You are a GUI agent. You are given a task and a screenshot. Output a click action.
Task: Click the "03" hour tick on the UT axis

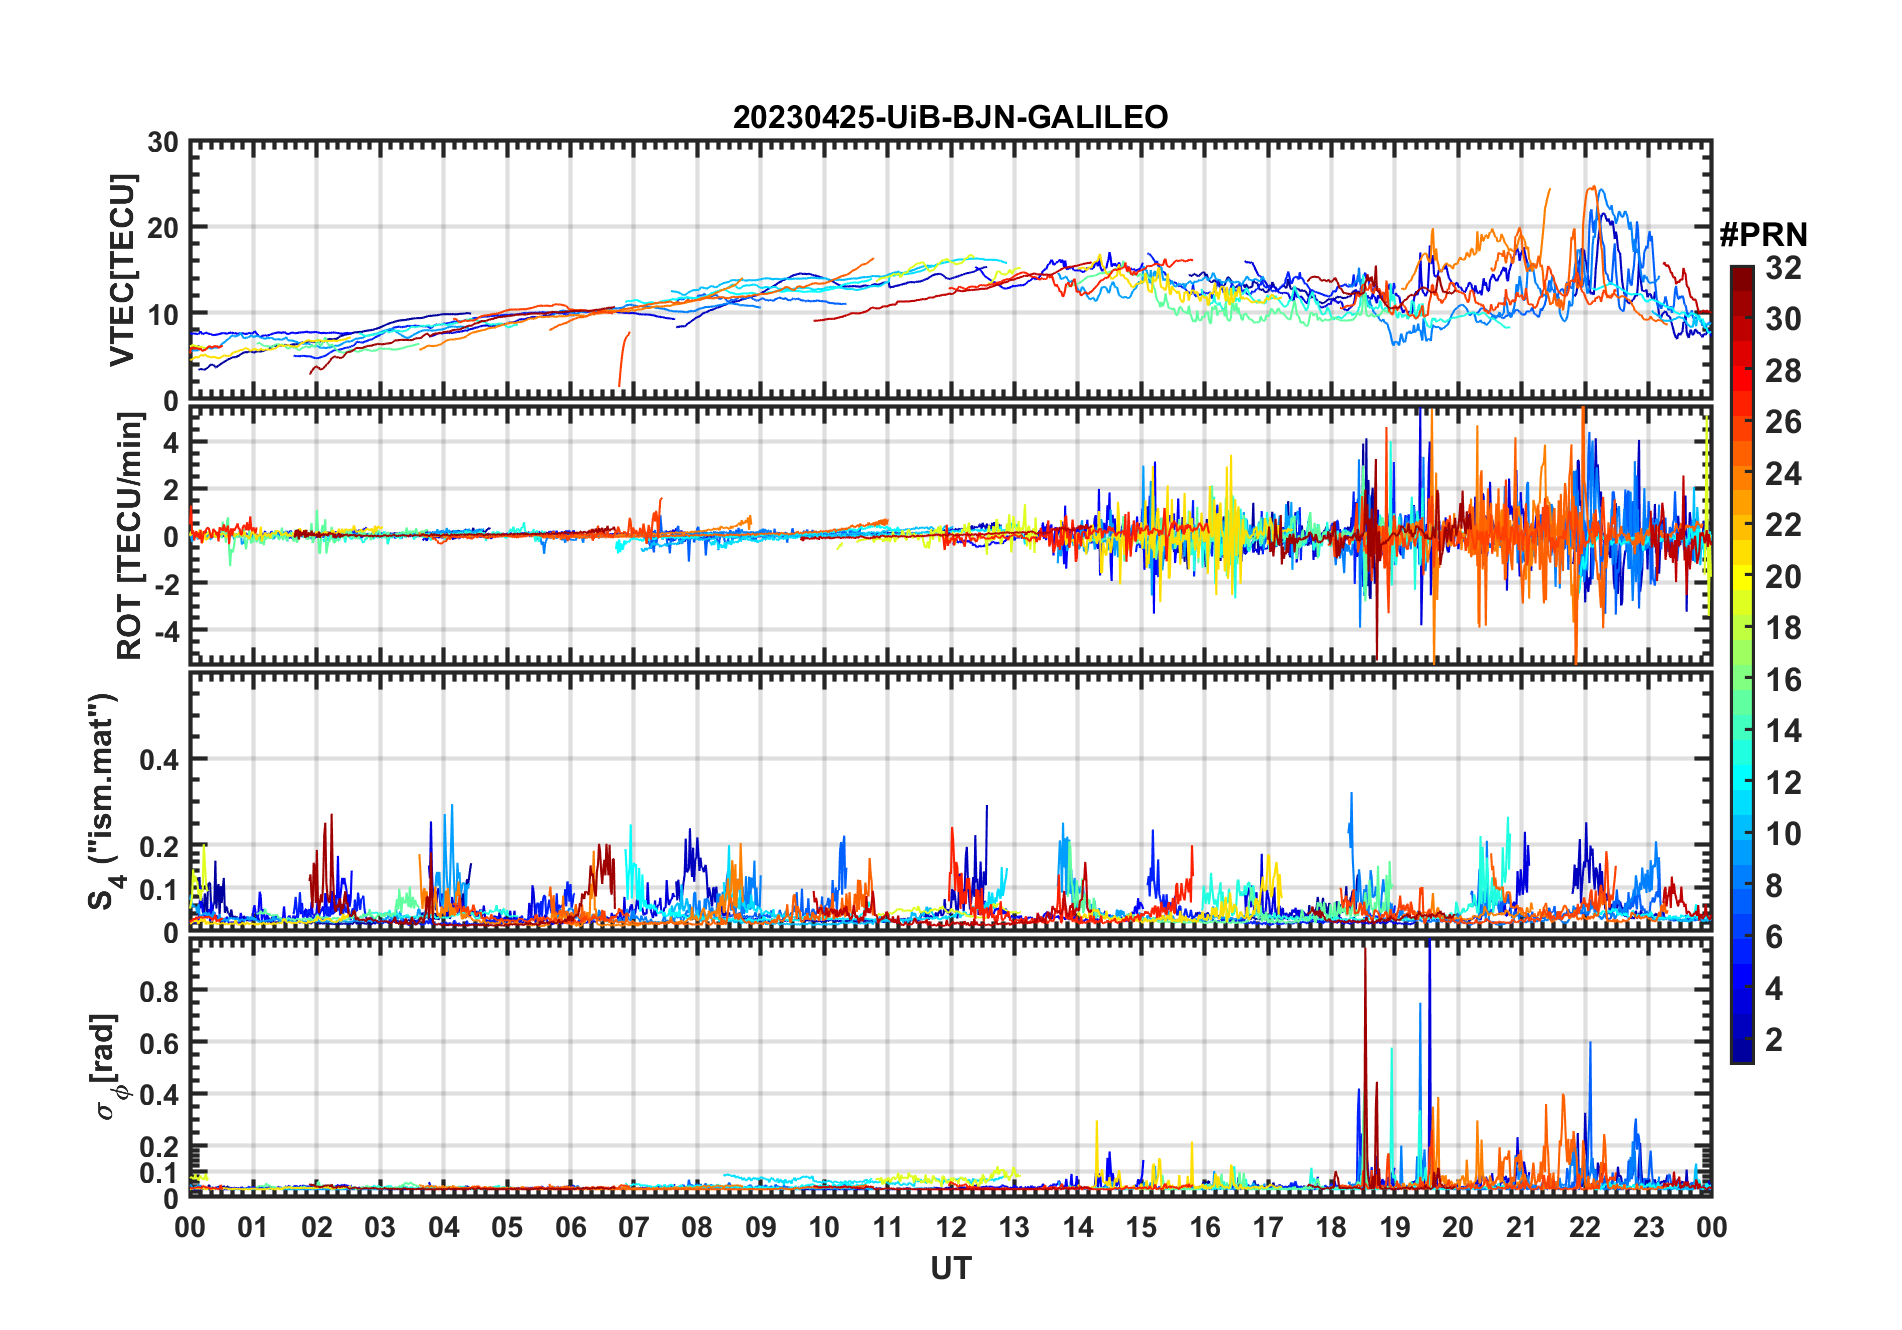[380, 1227]
